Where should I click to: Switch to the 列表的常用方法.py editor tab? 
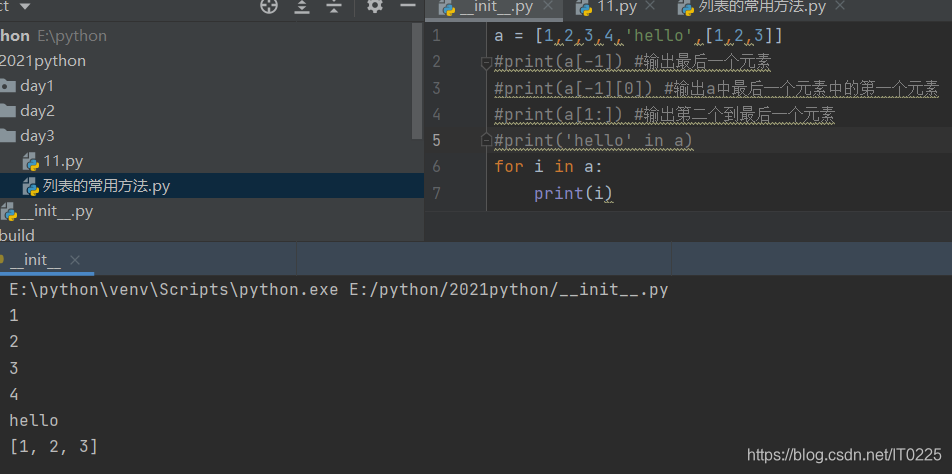(762, 7)
